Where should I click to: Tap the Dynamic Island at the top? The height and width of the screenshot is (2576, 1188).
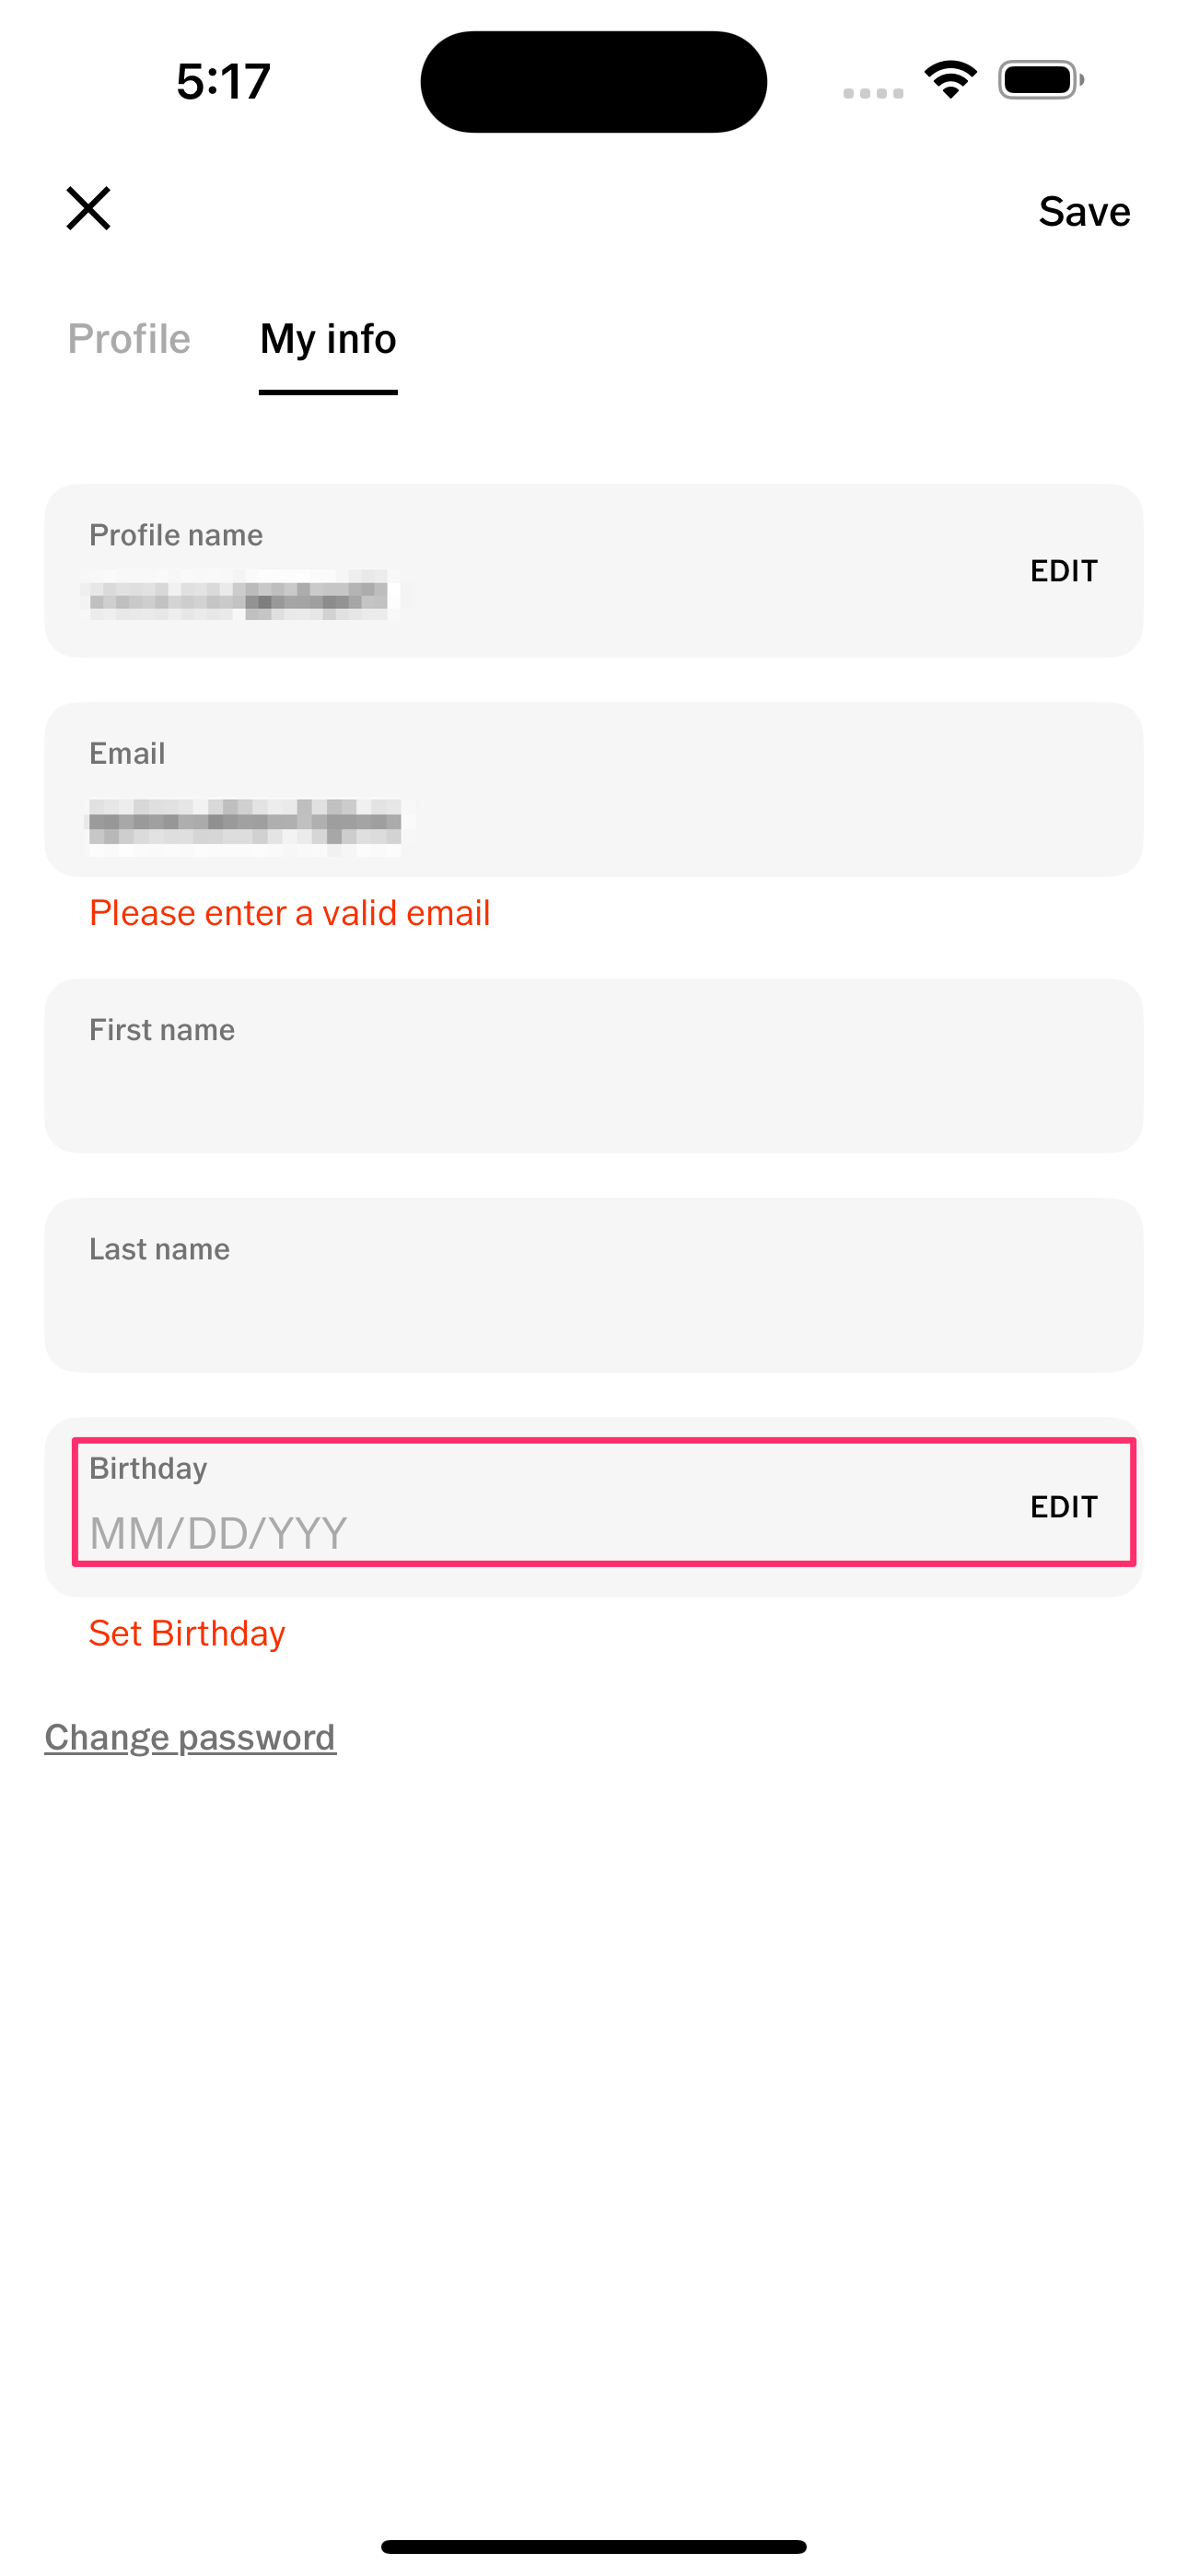point(593,81)
